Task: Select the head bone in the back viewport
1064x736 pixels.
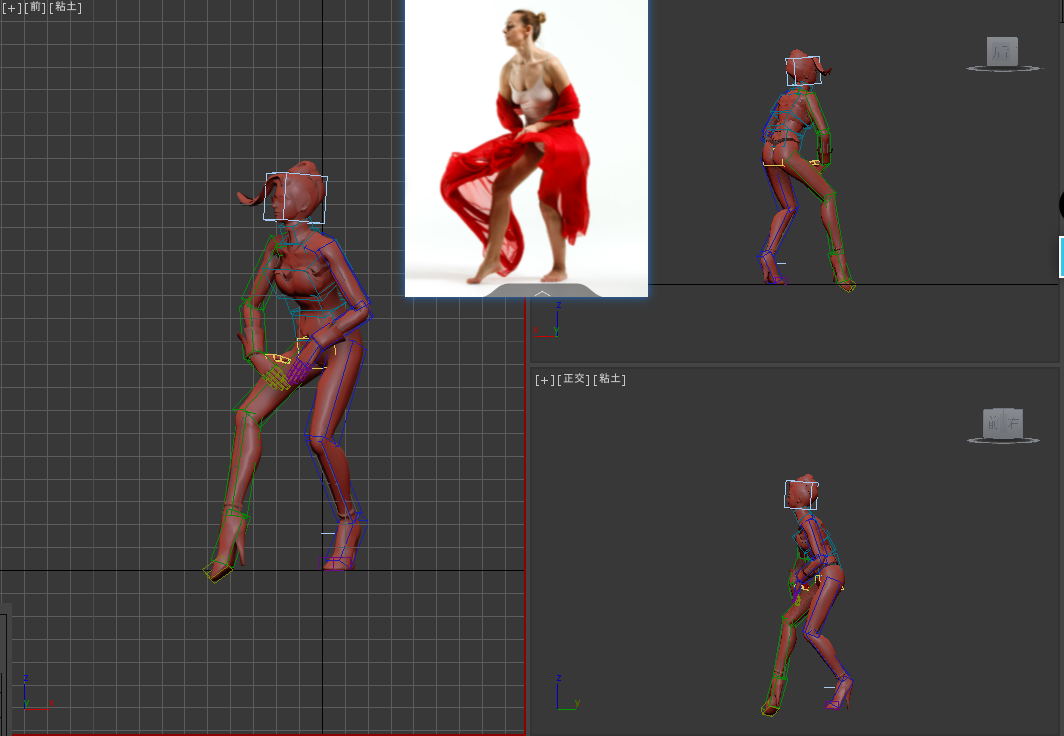Action: pos(803,71)
